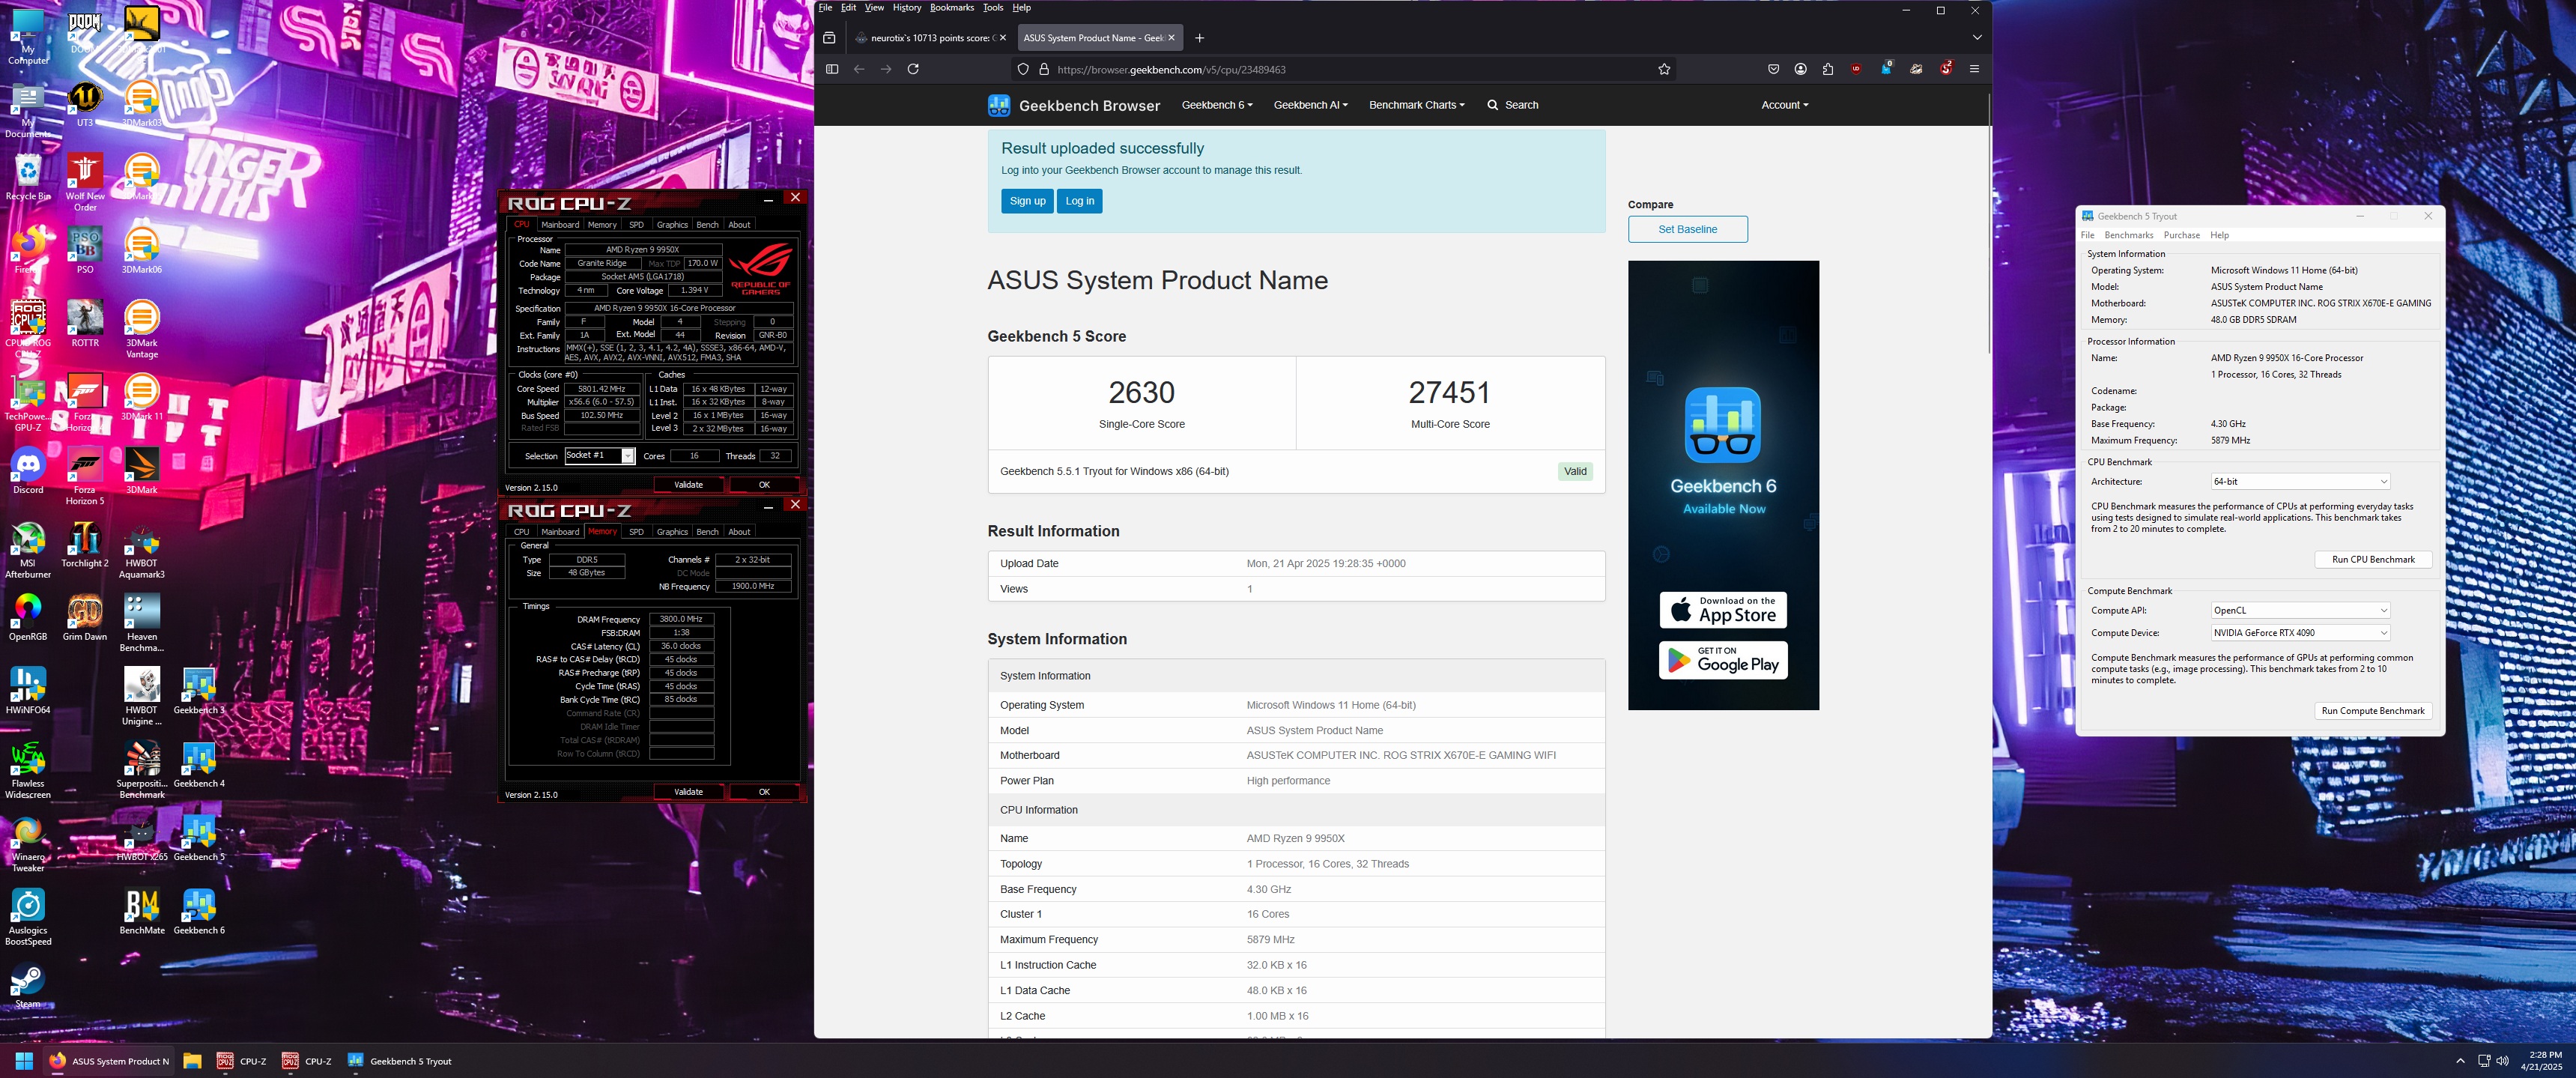Click Search in the Geekbench Browser navbar

pos(1512,105)
